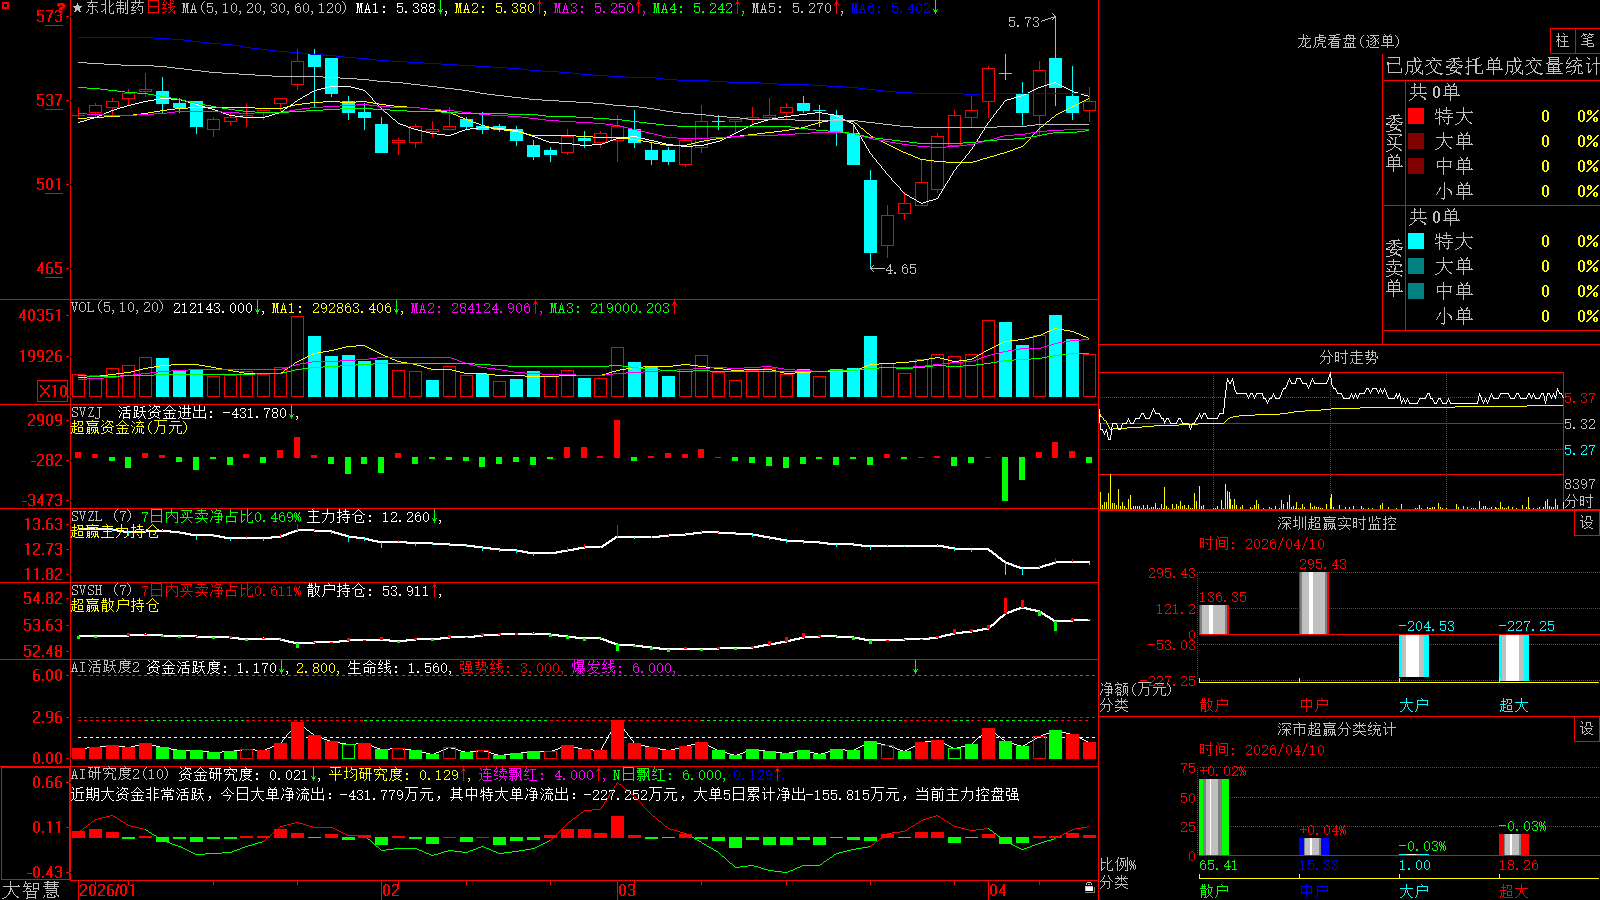Viewport: 1600px width, 900px height.
Task: Click the 超赢资金流(万元) label
Action: (129, 427)
